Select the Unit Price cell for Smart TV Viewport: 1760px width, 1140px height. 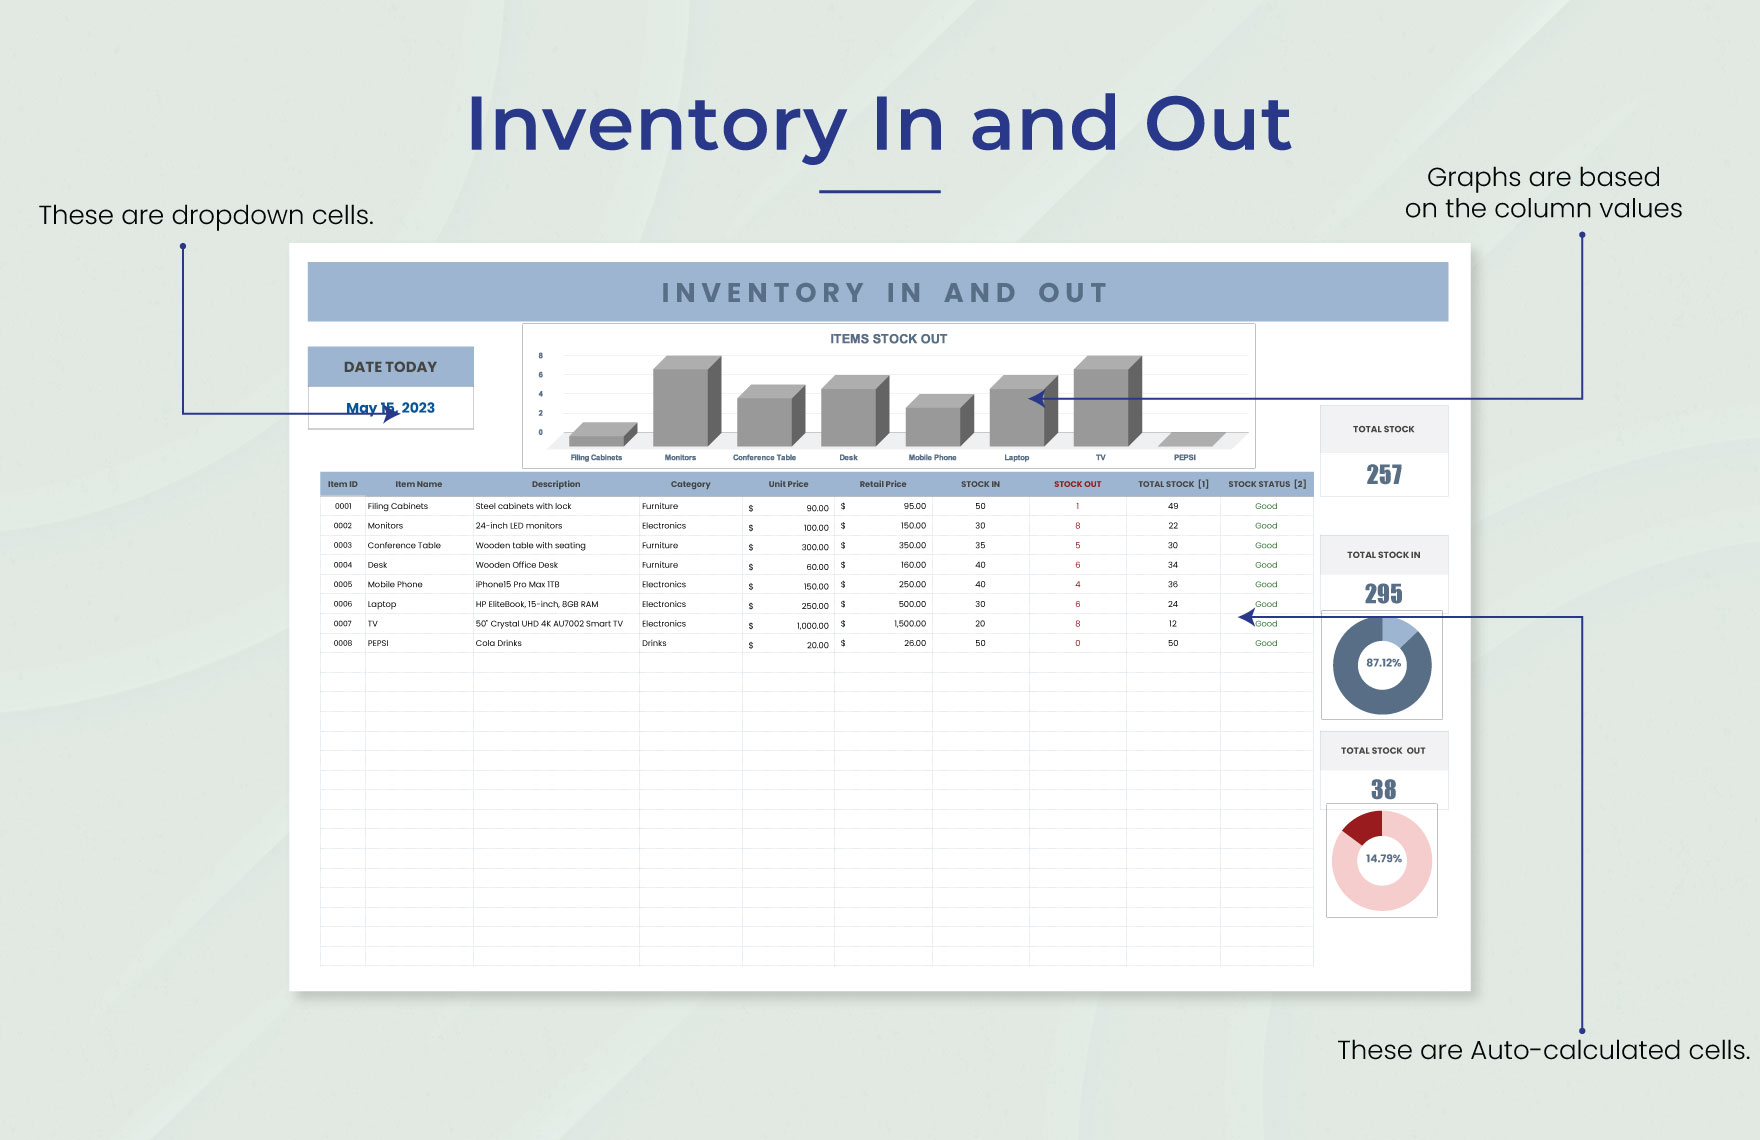(789, 623)
